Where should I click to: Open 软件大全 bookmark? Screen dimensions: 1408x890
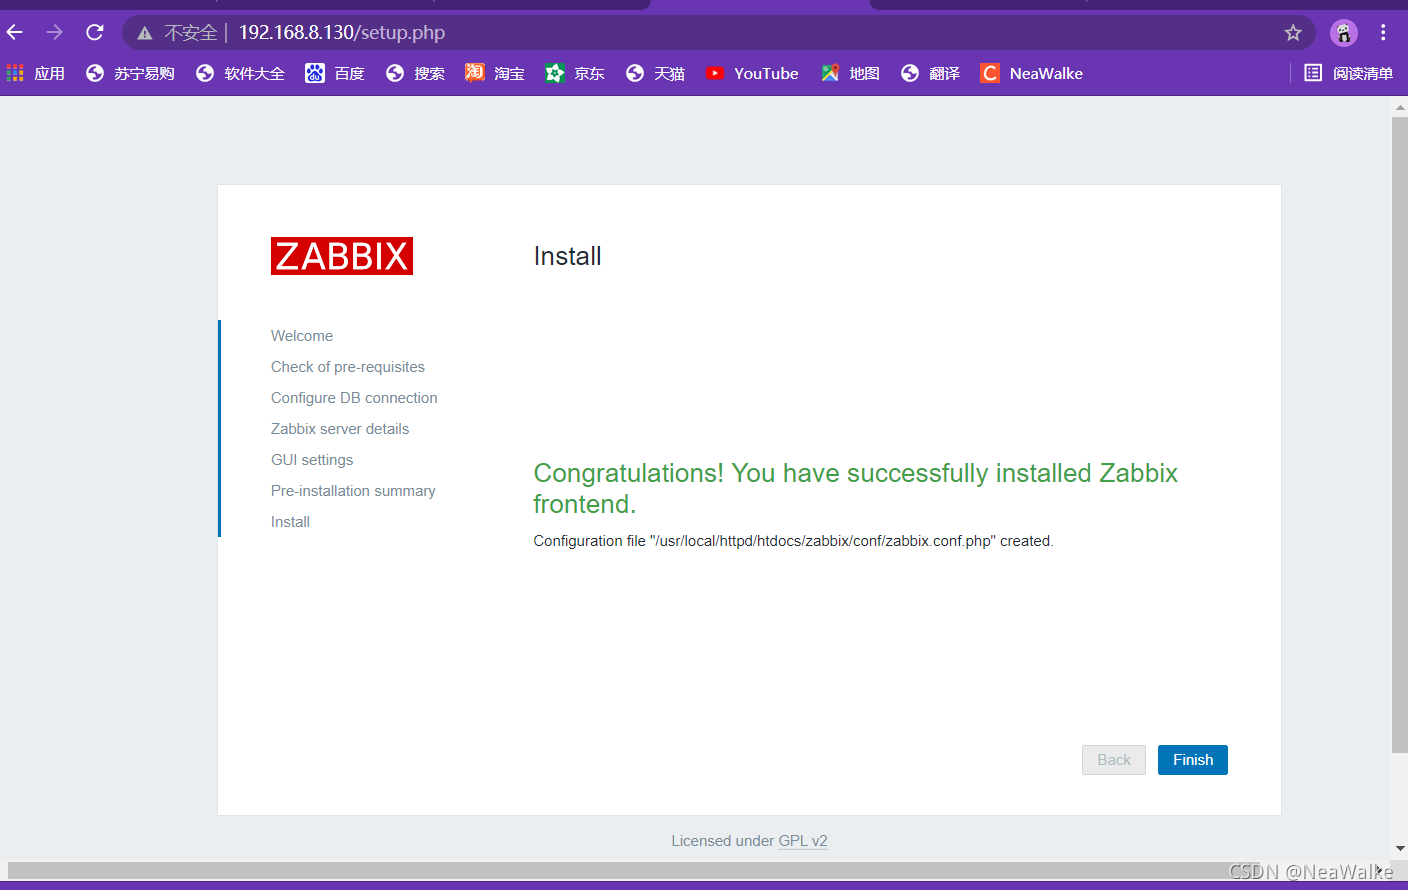[x=241, y=73]
